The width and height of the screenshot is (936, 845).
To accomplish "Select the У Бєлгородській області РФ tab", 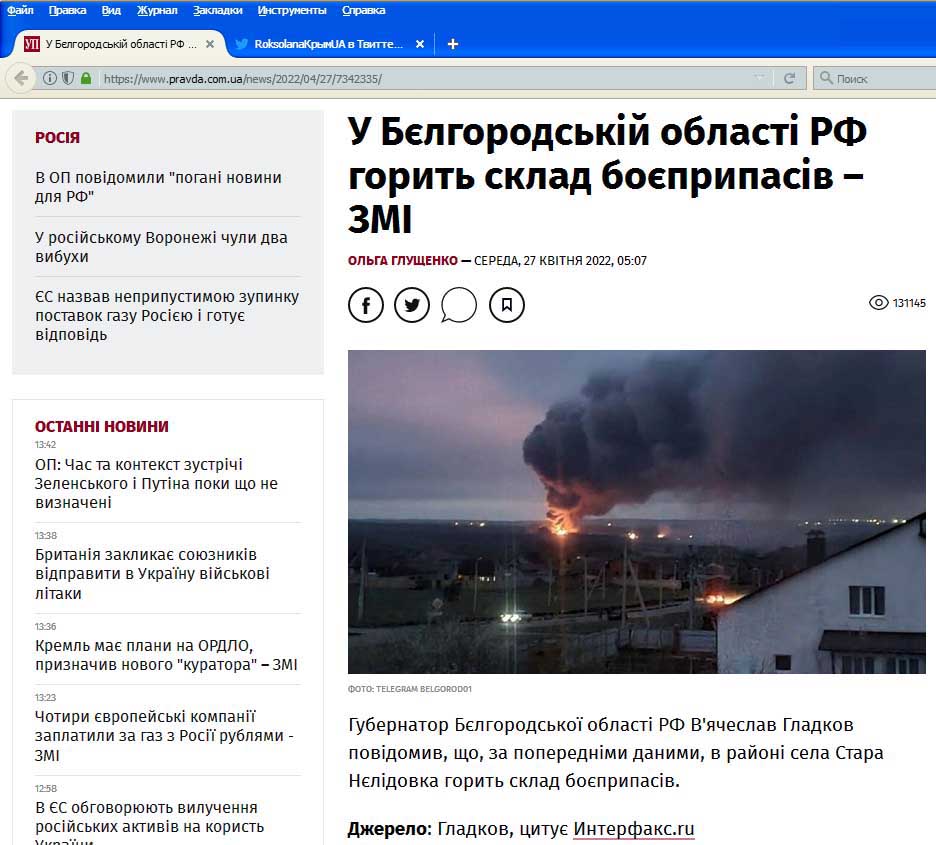I will [121, 44].
